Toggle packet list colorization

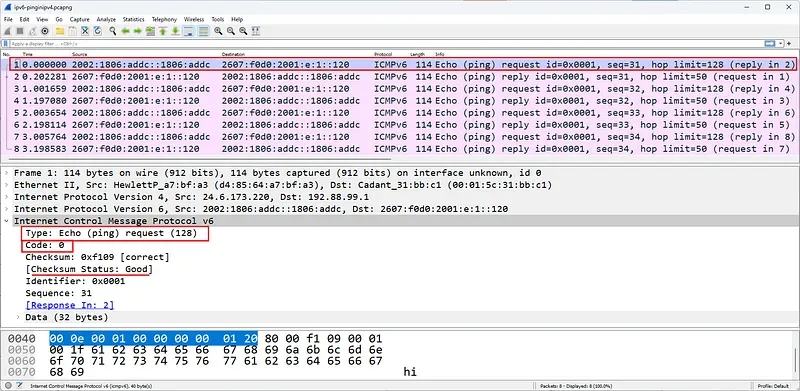204,32
